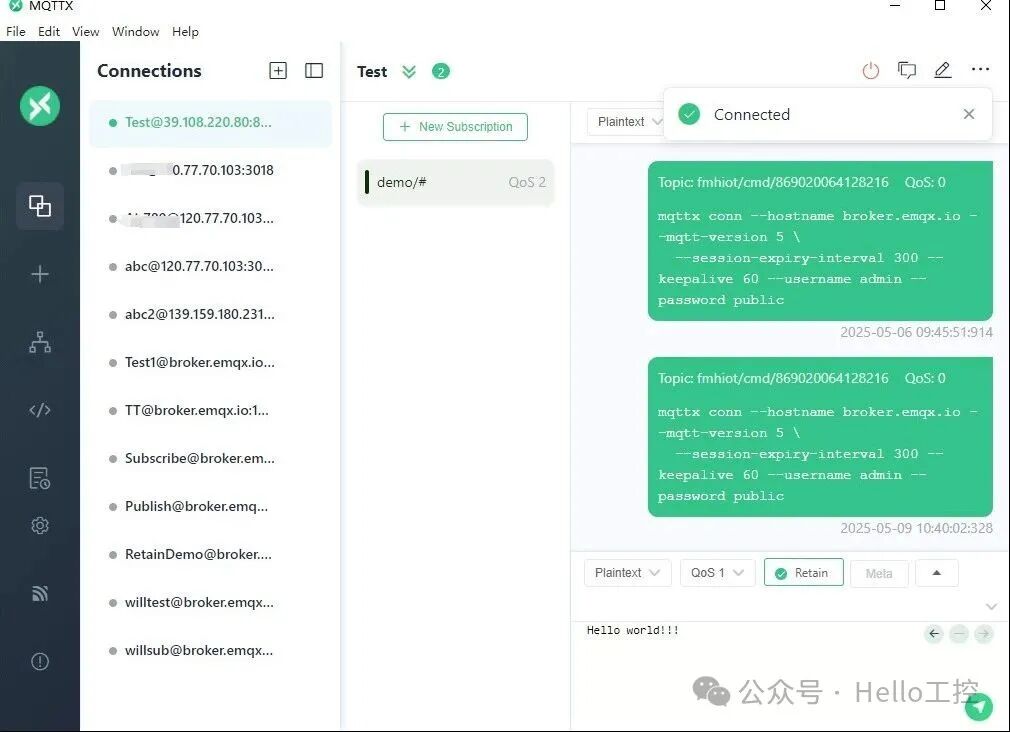This screenshot has height=732, width=1010.
Task: Close the Connected notification
Action: [969, 114]
